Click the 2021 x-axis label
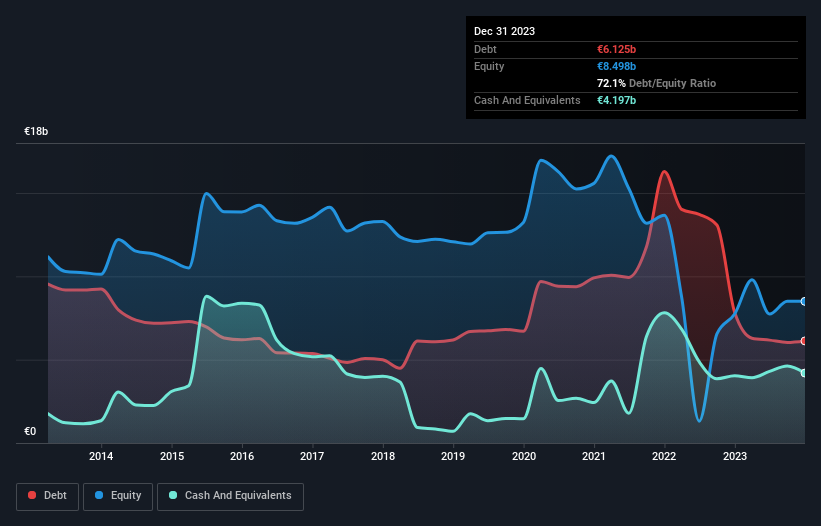The width and height of the screenshot is (821, 526). pos(594,456)
